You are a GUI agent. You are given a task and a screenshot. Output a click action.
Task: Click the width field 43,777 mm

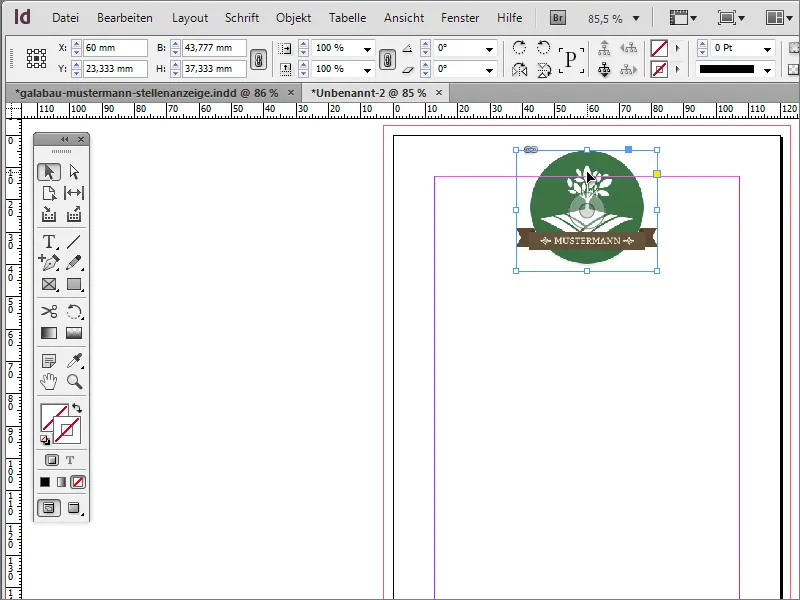(214, 47)
